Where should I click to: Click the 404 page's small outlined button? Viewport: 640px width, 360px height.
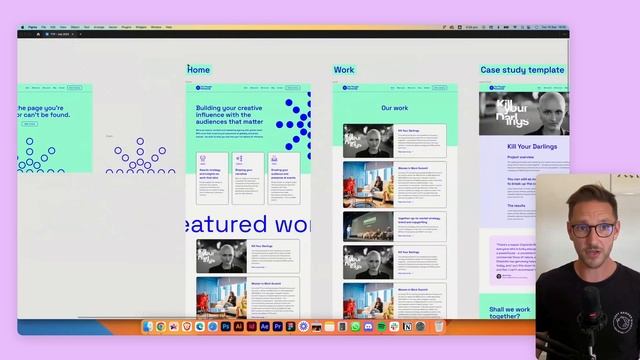[x=29, y=124]
